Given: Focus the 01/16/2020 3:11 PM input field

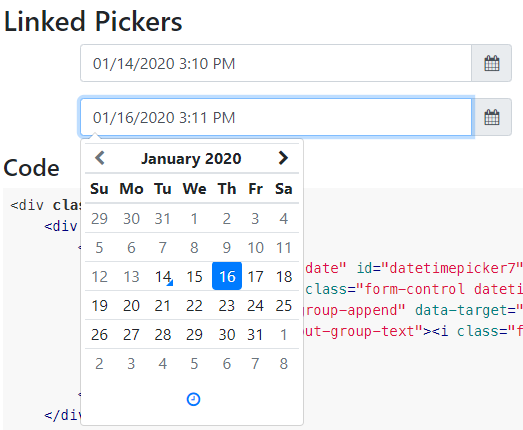Looking at the screenshot, I should 276,117.
